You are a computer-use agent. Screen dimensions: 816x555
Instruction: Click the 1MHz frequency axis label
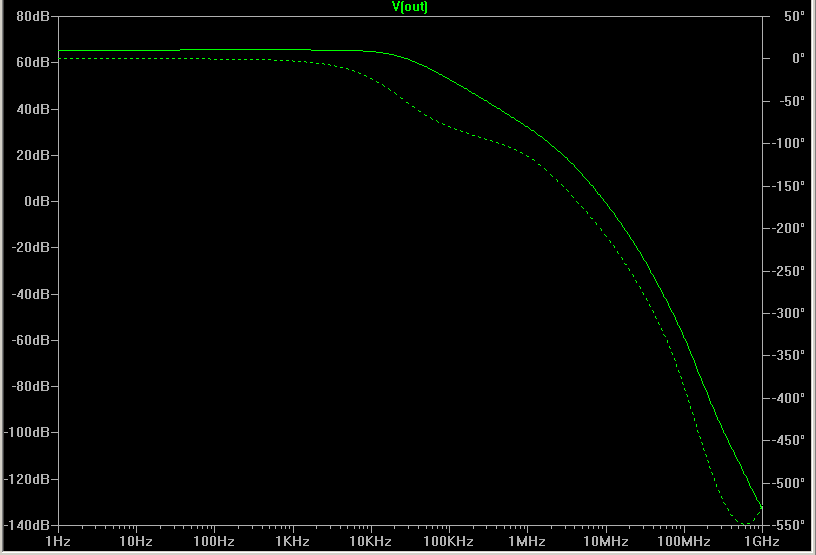[x=527, y=541]
